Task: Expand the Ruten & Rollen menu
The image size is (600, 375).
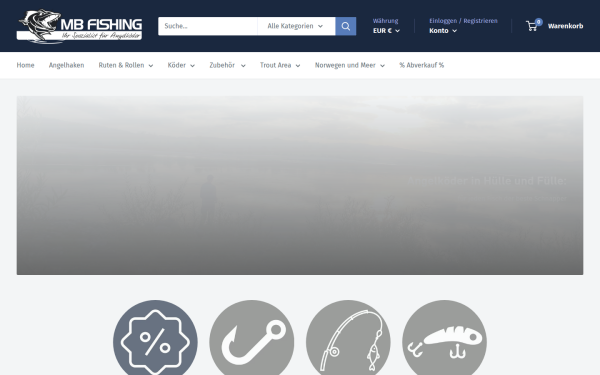Action: pos(126,65)
